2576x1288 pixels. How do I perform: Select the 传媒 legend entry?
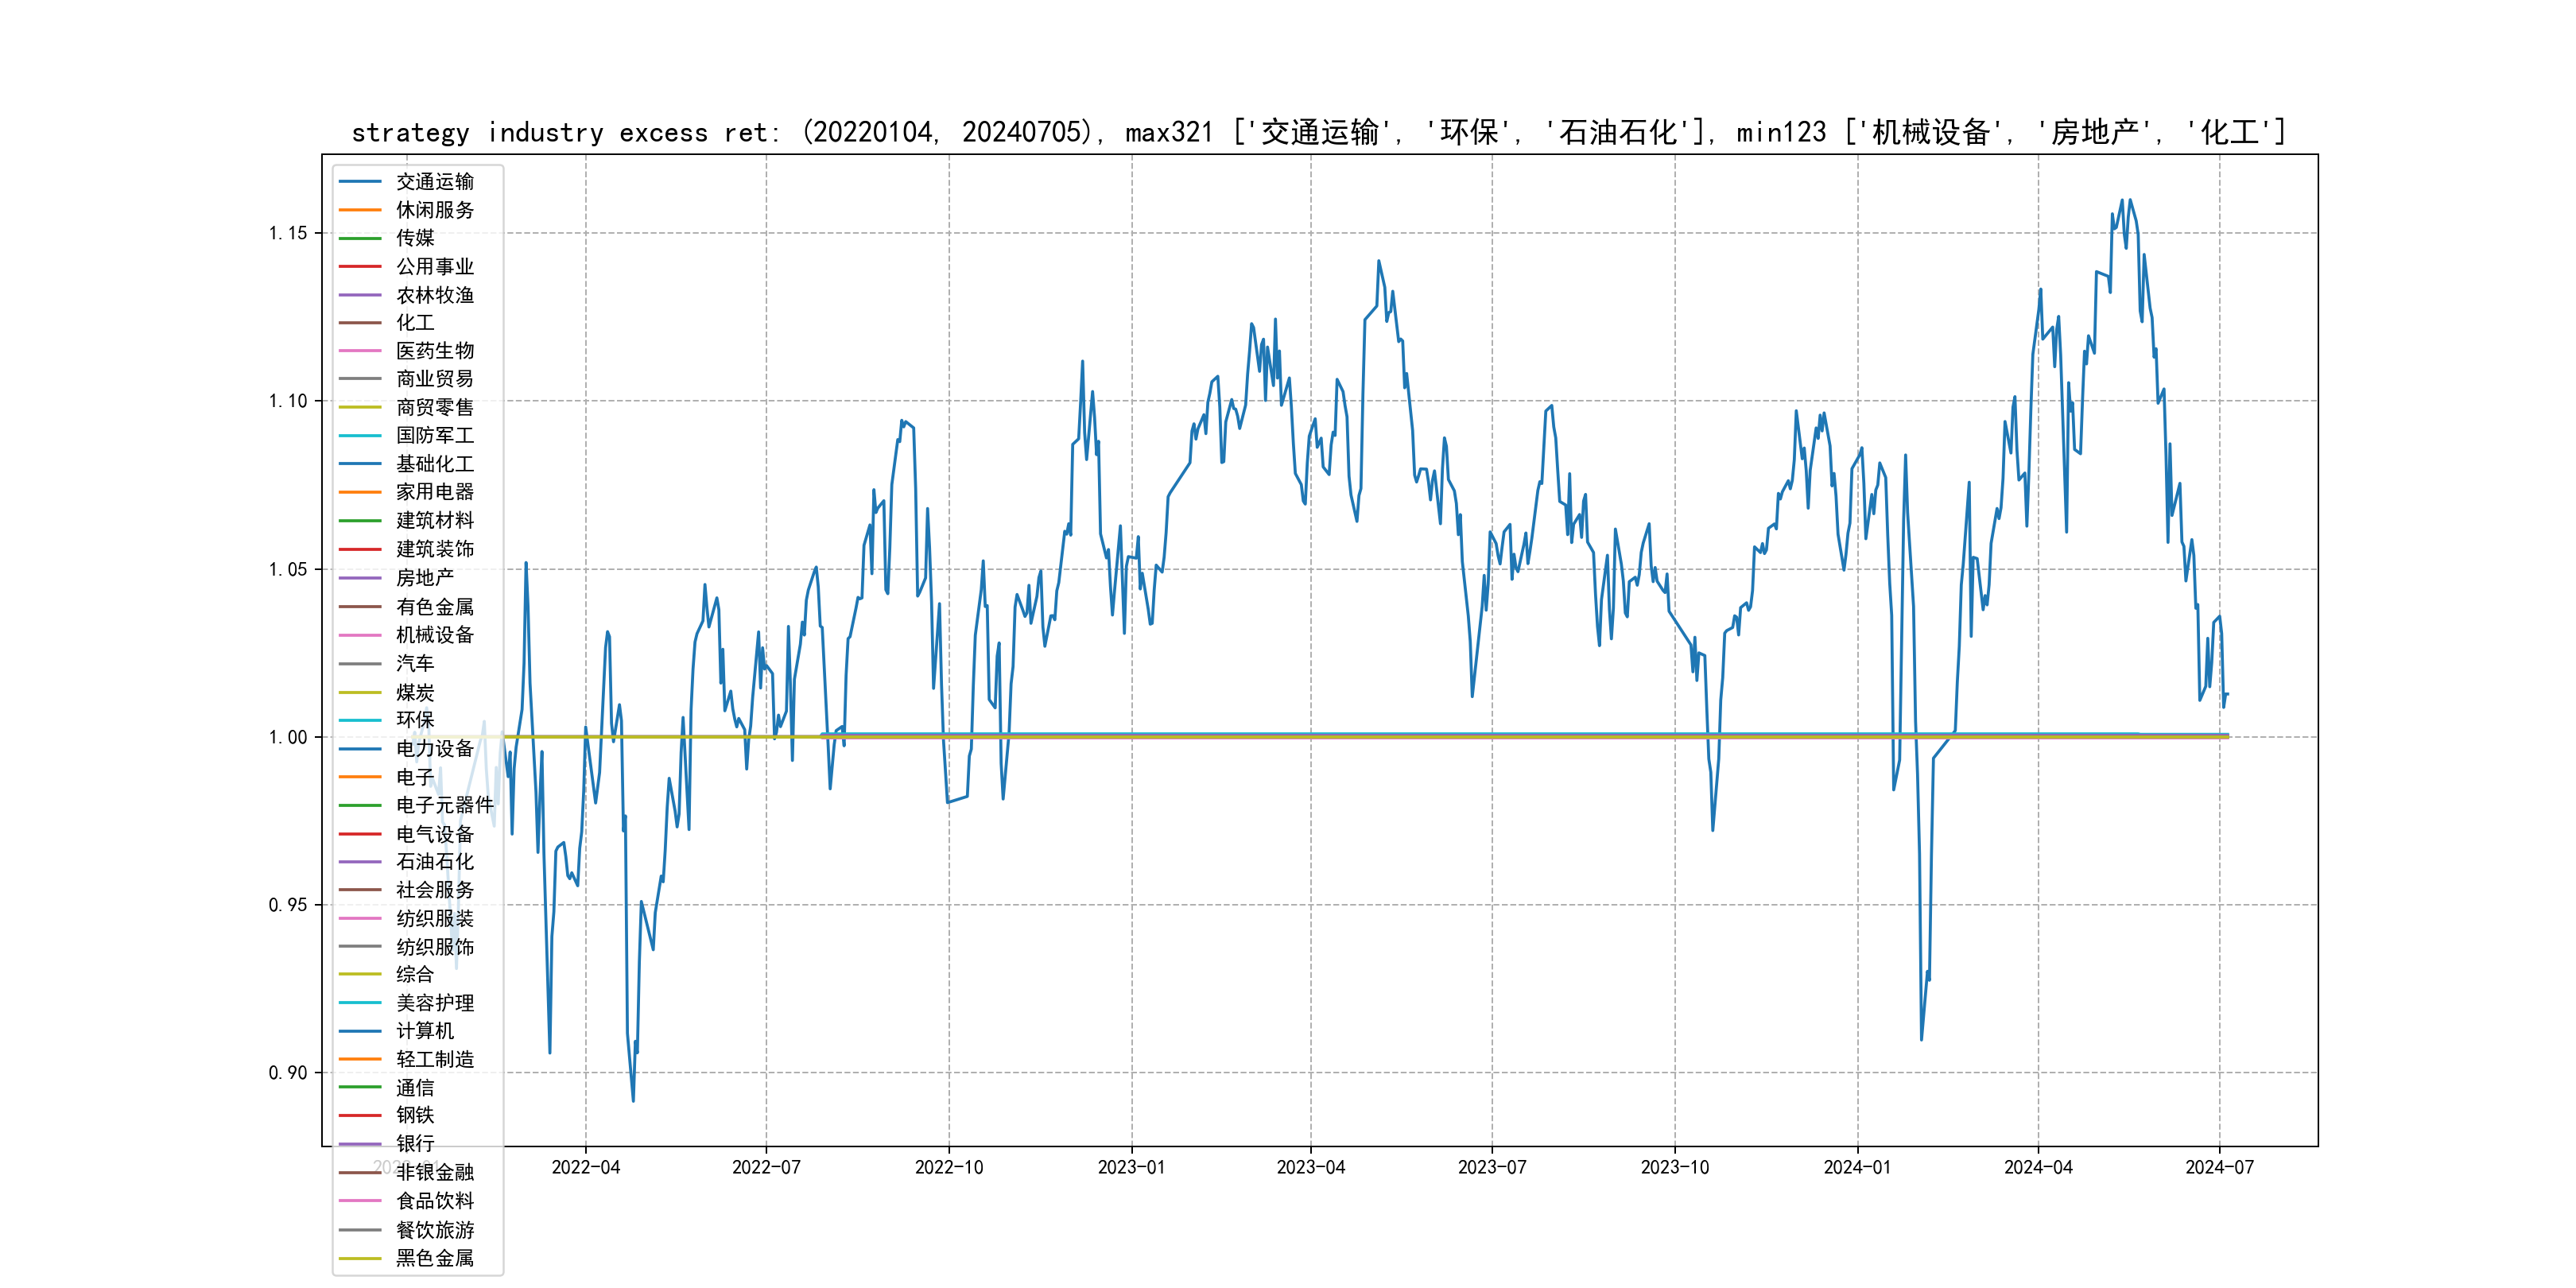[415, 238]
